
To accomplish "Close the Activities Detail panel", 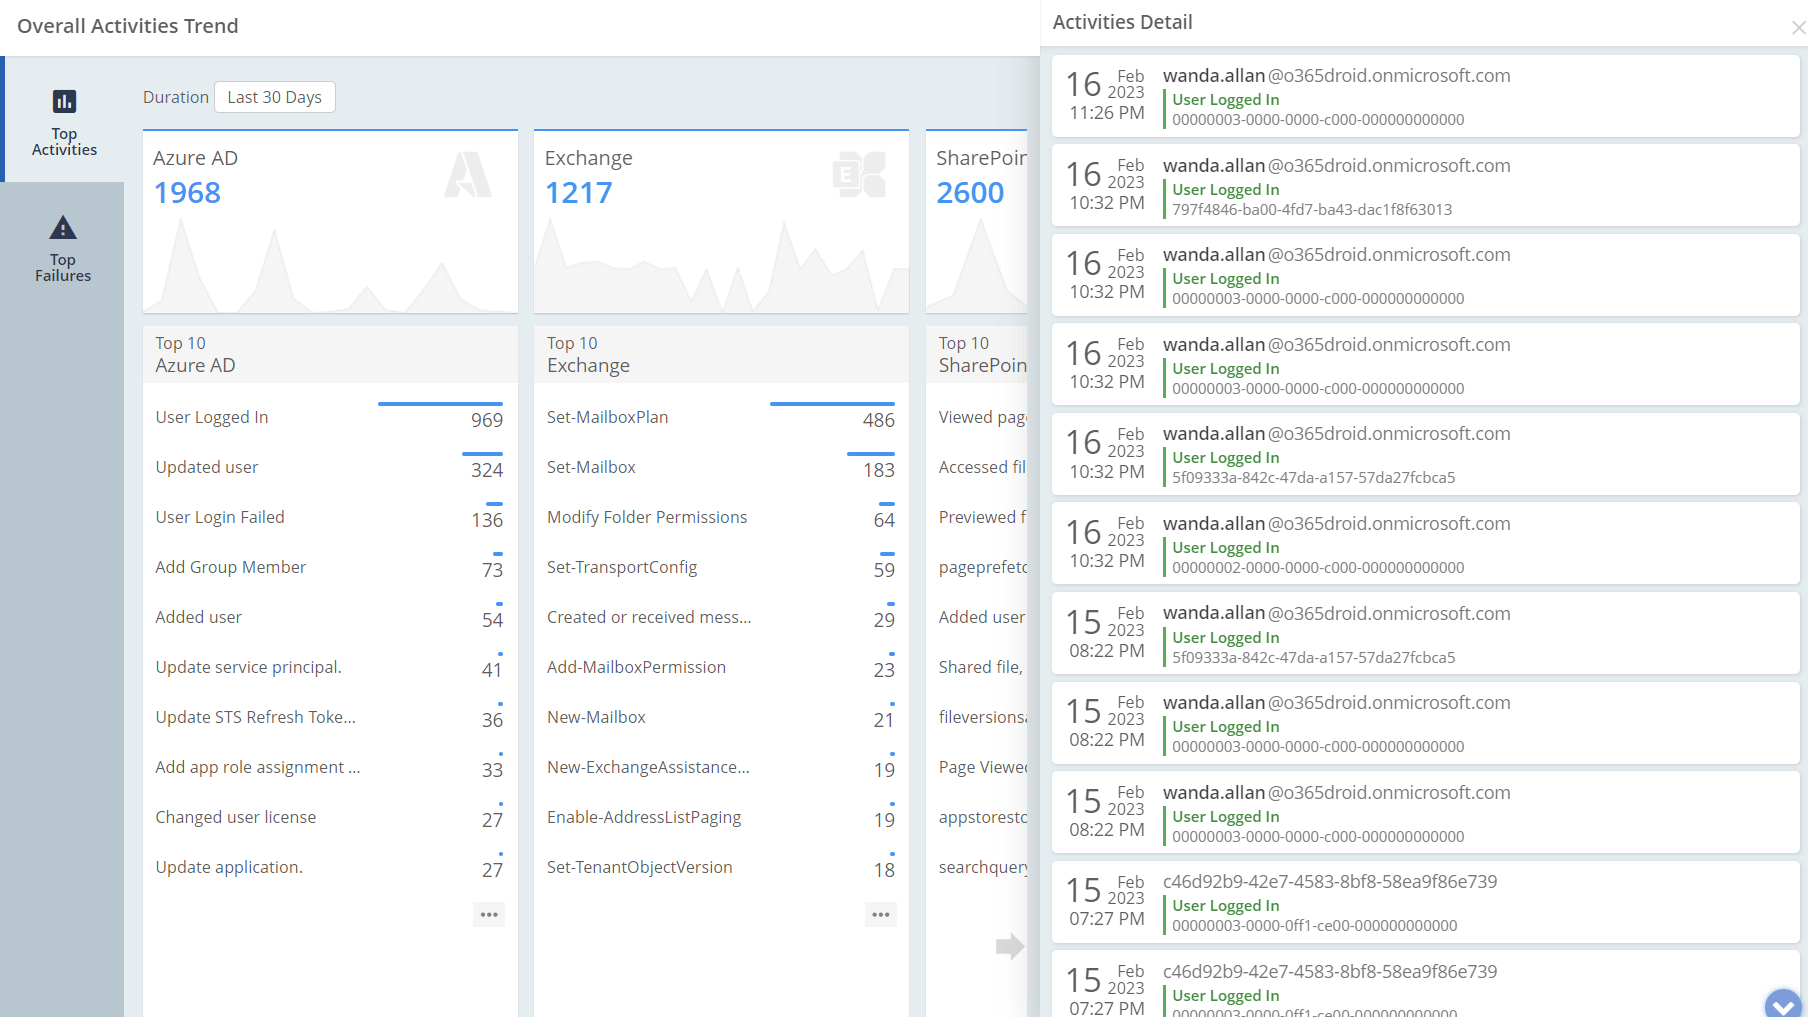I will (x=1797, y=28).
